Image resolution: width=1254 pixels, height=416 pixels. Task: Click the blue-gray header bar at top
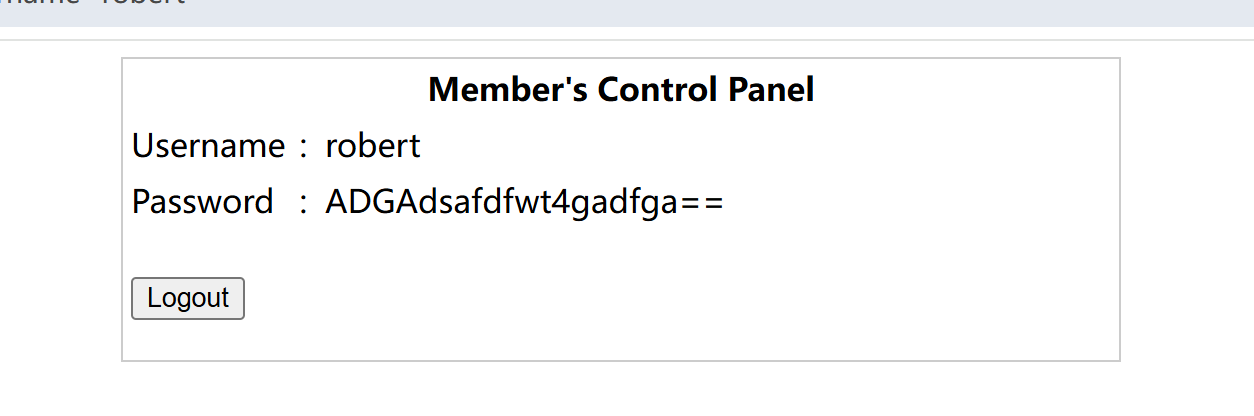tap(700, 12)
